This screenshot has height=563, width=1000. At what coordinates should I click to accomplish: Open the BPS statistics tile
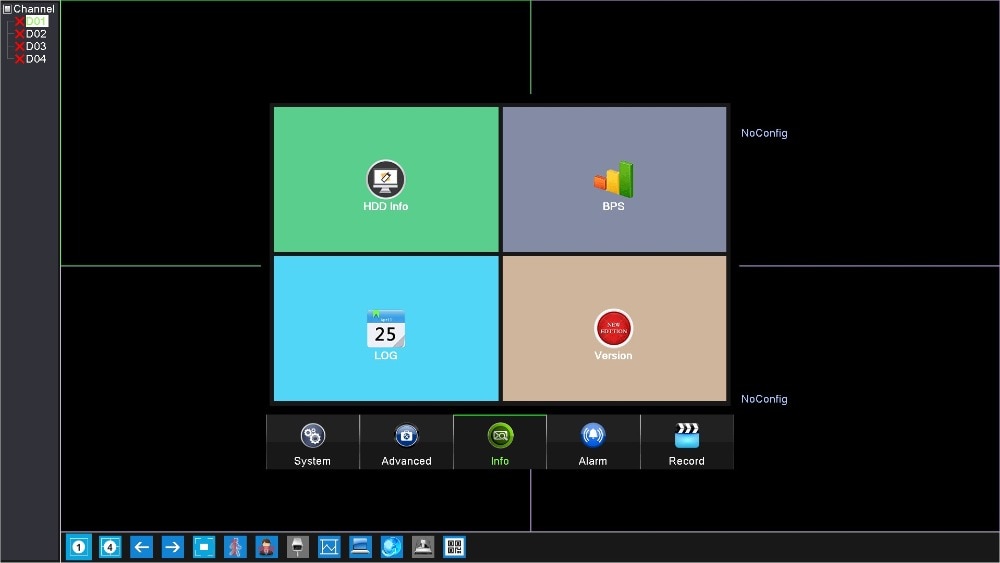614,179
